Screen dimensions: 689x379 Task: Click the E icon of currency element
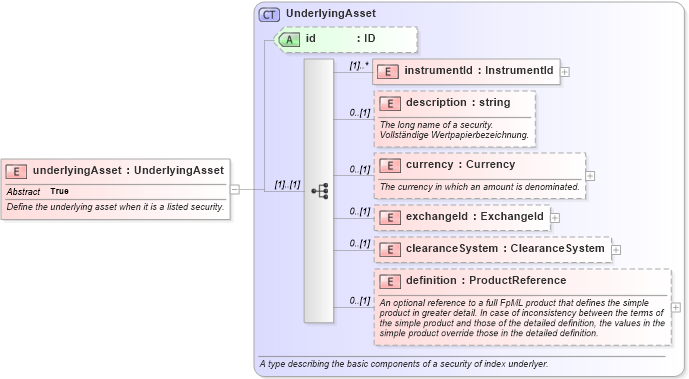pos(390,166)
